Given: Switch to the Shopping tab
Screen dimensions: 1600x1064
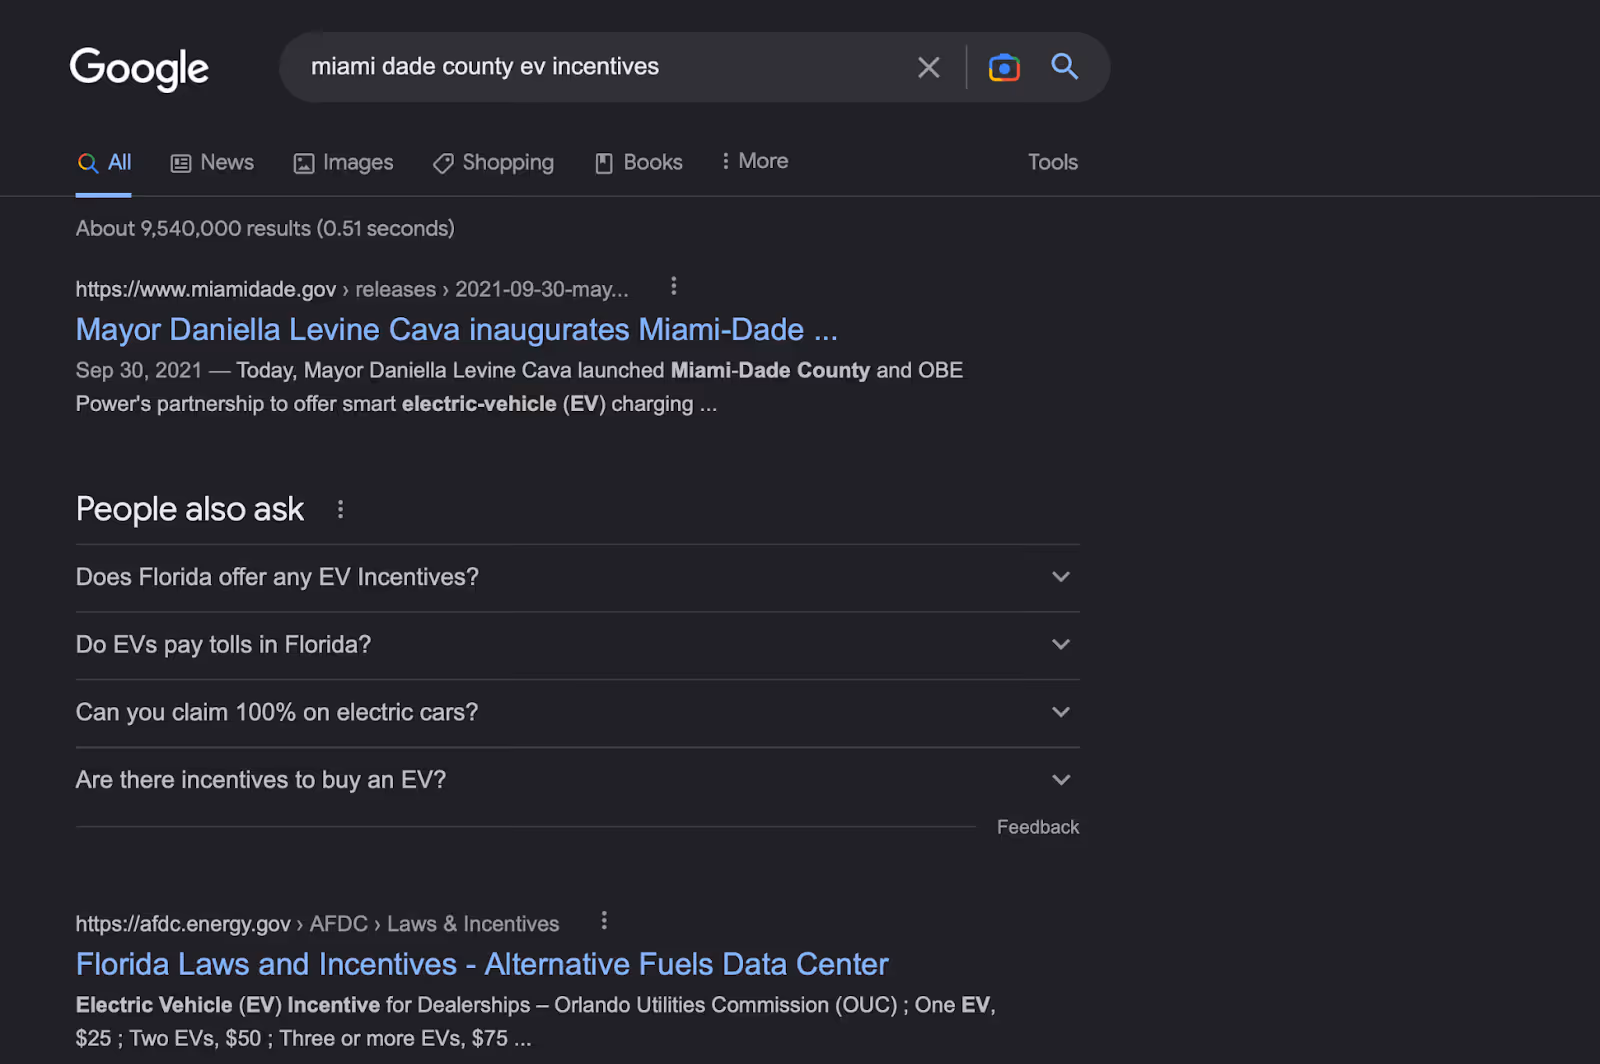Looking at the screenshot, I should point(493,162).
